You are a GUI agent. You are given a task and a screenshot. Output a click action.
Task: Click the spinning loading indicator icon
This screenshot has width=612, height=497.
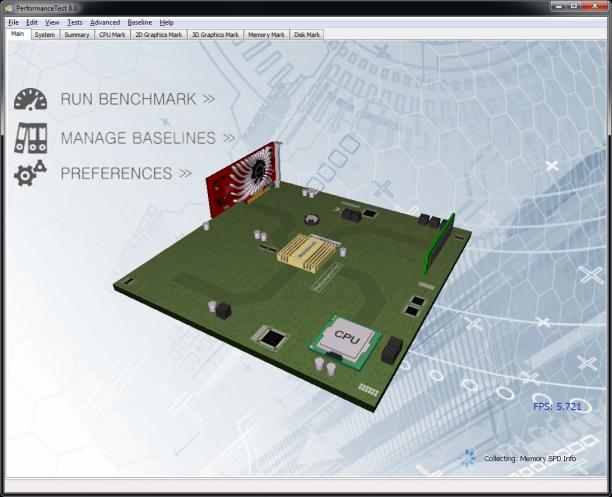pyautogui.click(x=468, y=458)
